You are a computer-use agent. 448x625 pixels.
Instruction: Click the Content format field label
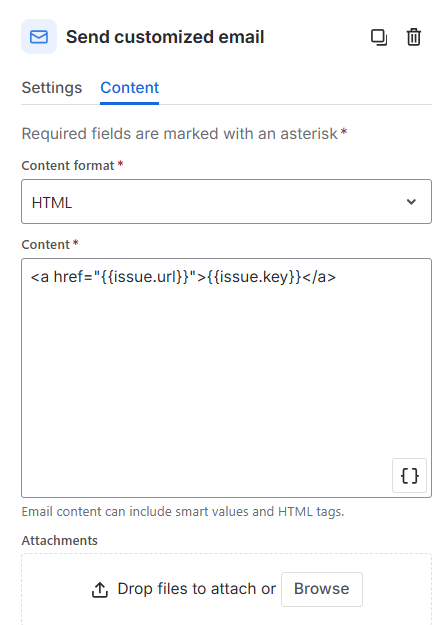click(68, 165)
